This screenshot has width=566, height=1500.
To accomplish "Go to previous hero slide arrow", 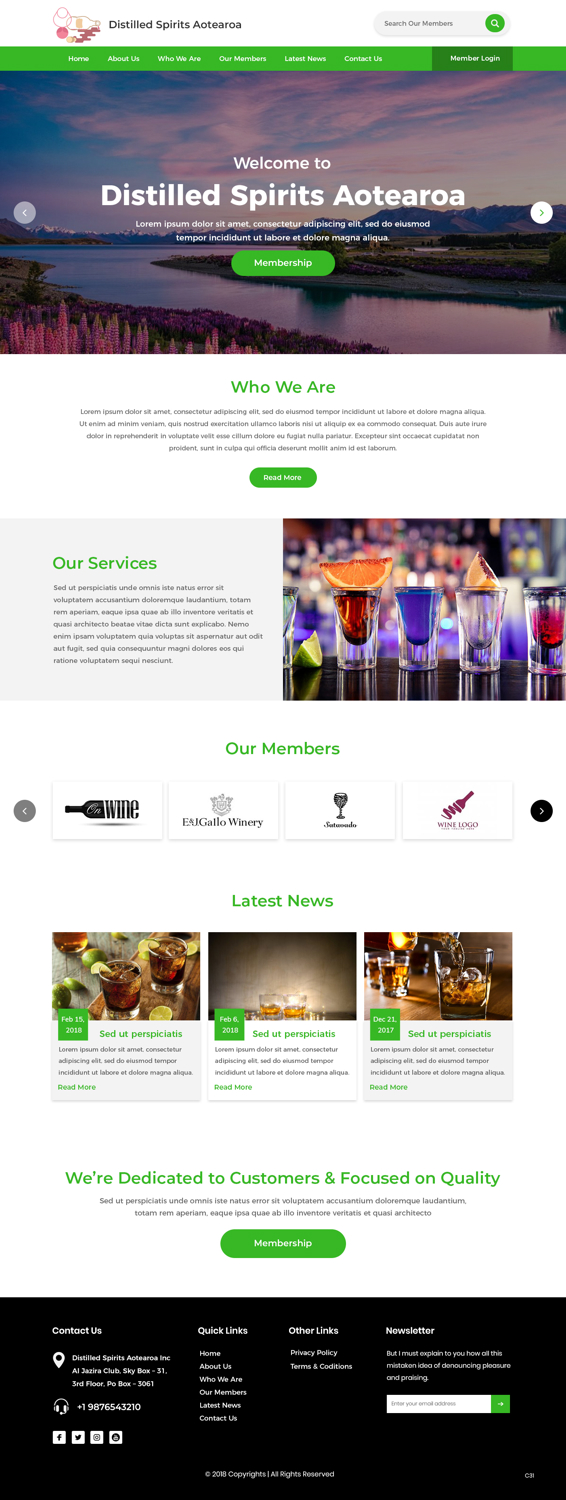I will pos(25,212).
